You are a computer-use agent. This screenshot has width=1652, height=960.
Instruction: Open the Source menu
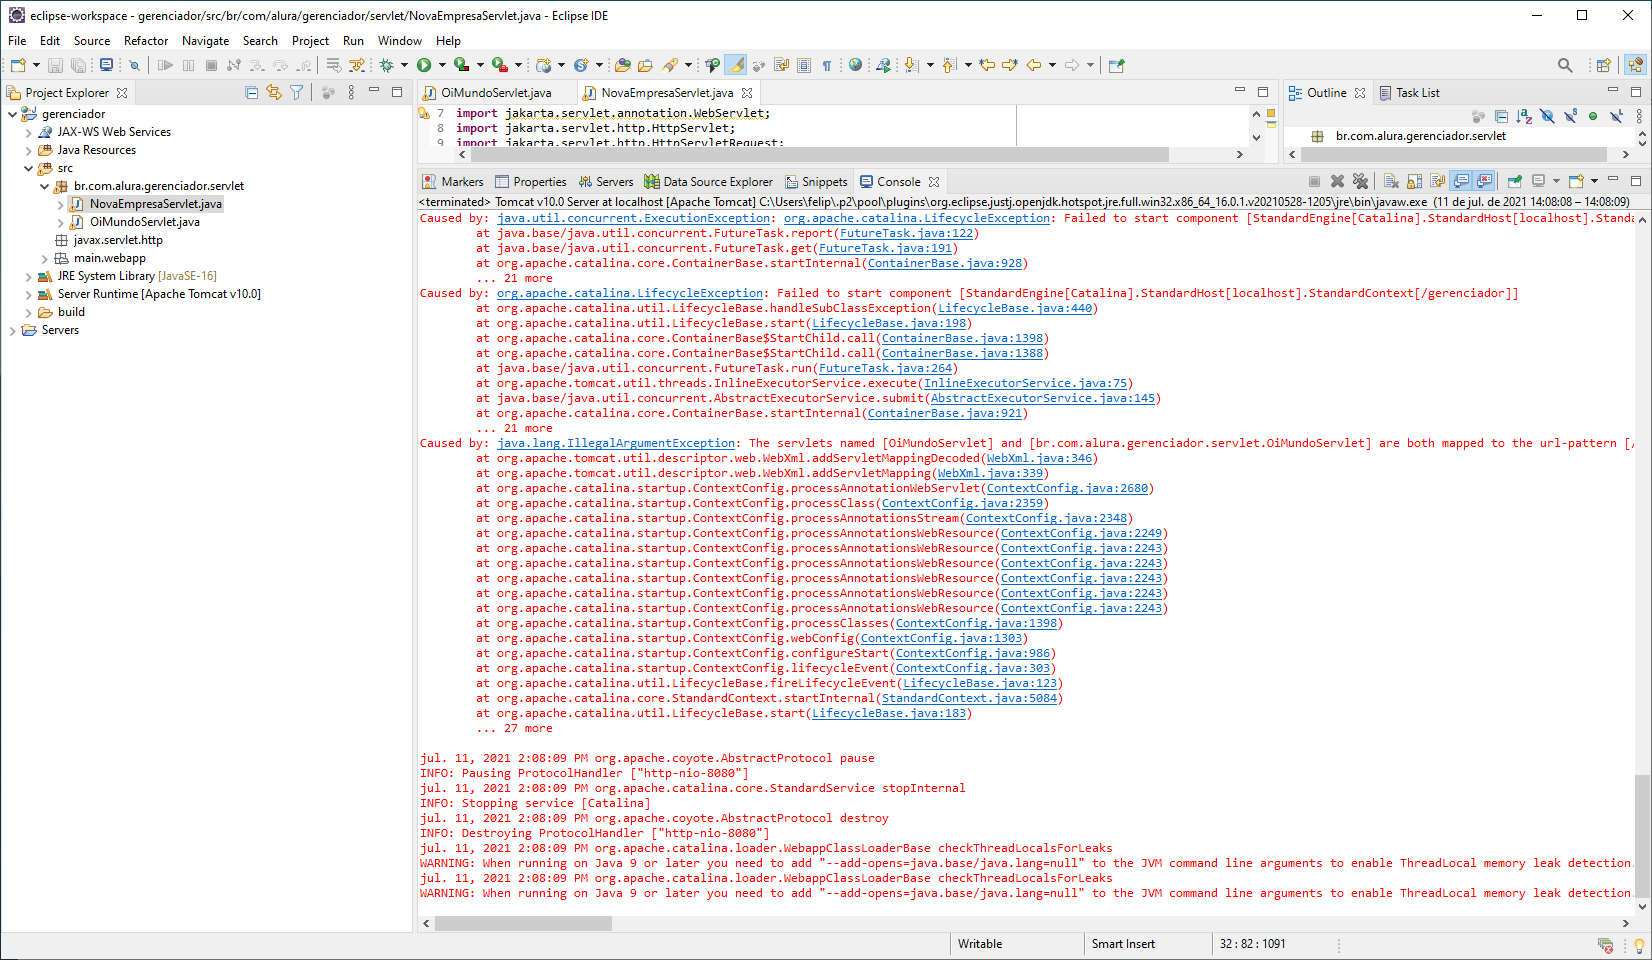pyautogui.click(x=92, y=41)
